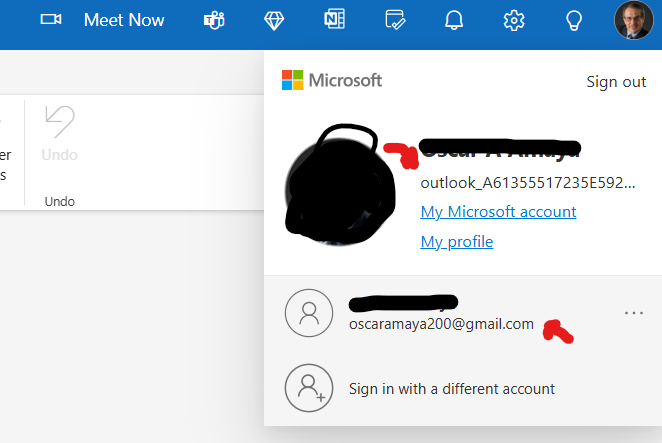Click the Undo arrow icon in ribbon

click(60, 122)
